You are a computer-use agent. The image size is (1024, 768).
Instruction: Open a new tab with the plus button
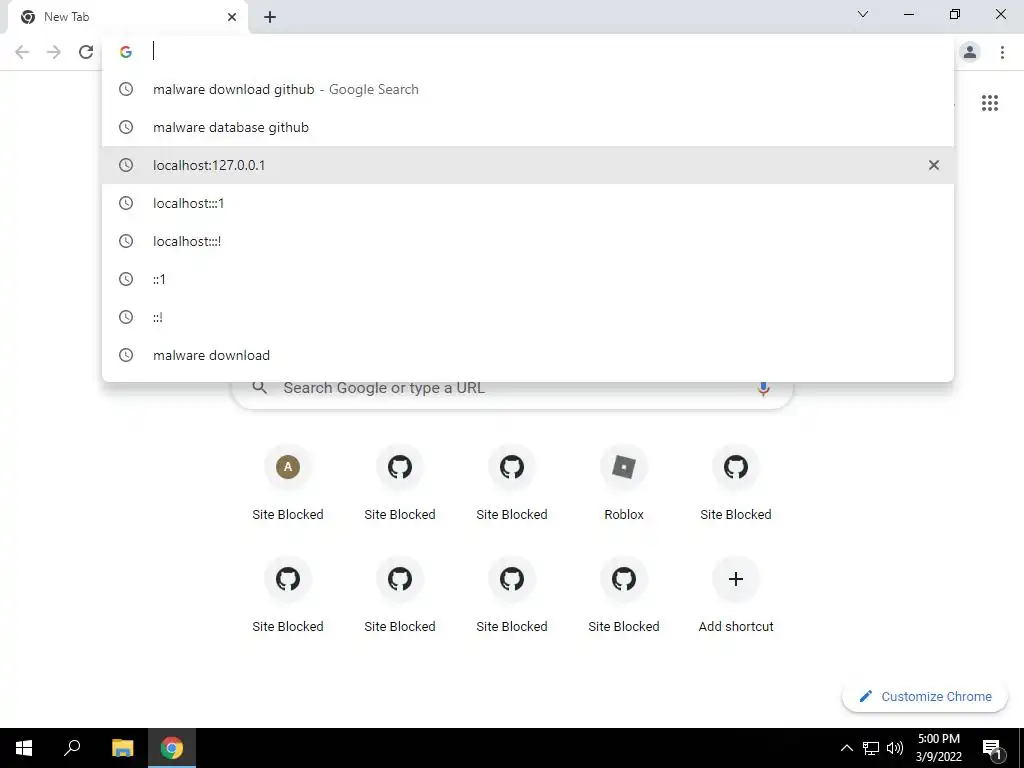270,17
